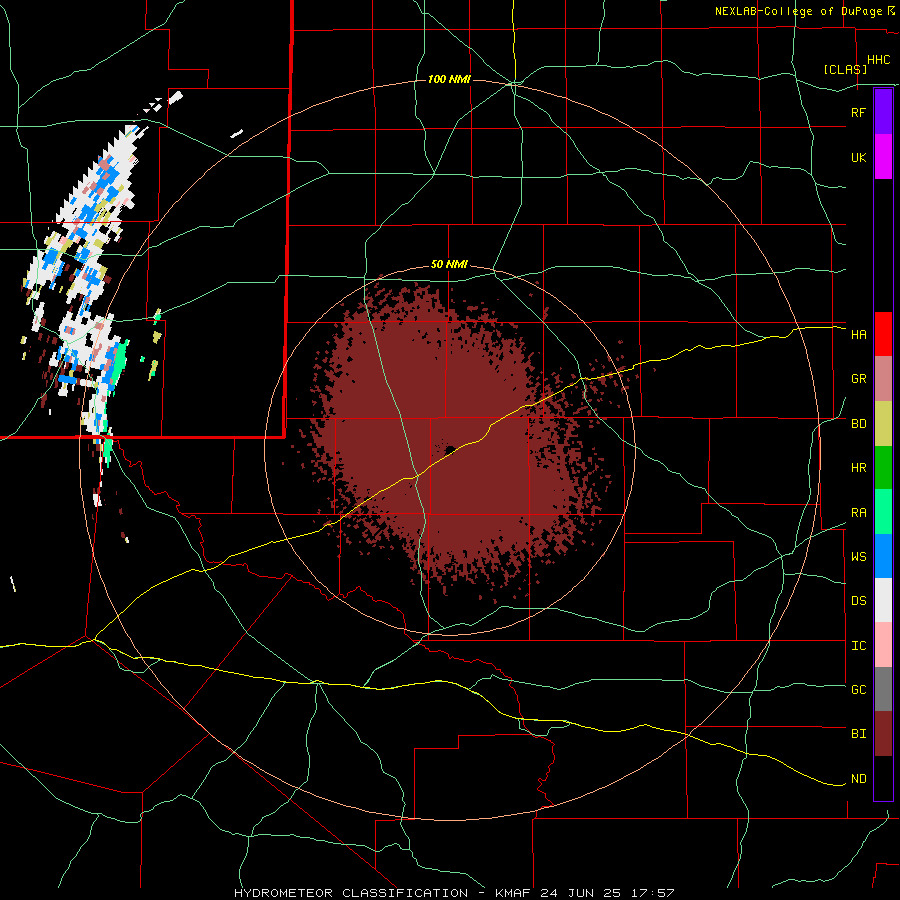Click the gray GC ground clutter swatch

coord(883,689)
